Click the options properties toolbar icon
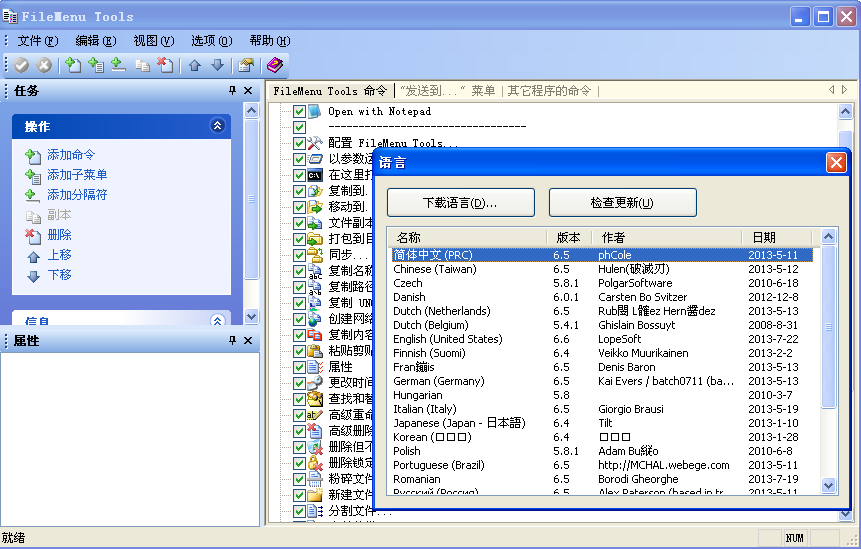The height and width of the screenshot is (549, 861). pyautogui.click(x=245, y=65)
